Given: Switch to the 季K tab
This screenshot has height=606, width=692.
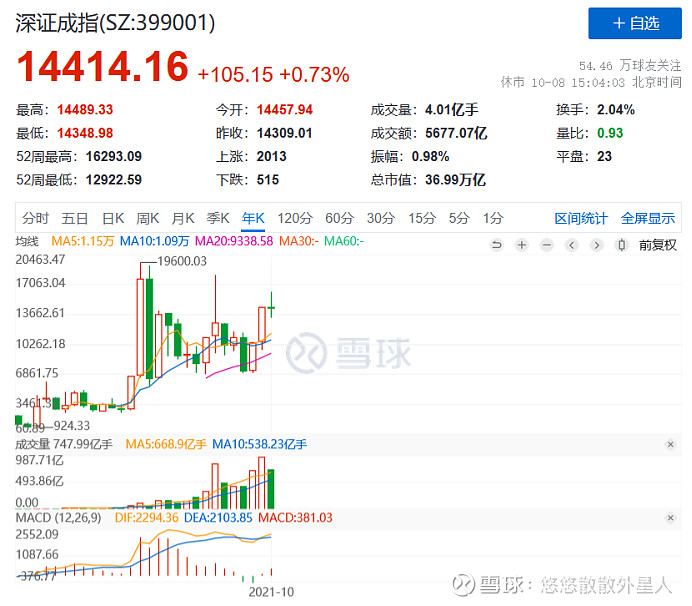Looking at the screenshot, I should coord(218,218).
